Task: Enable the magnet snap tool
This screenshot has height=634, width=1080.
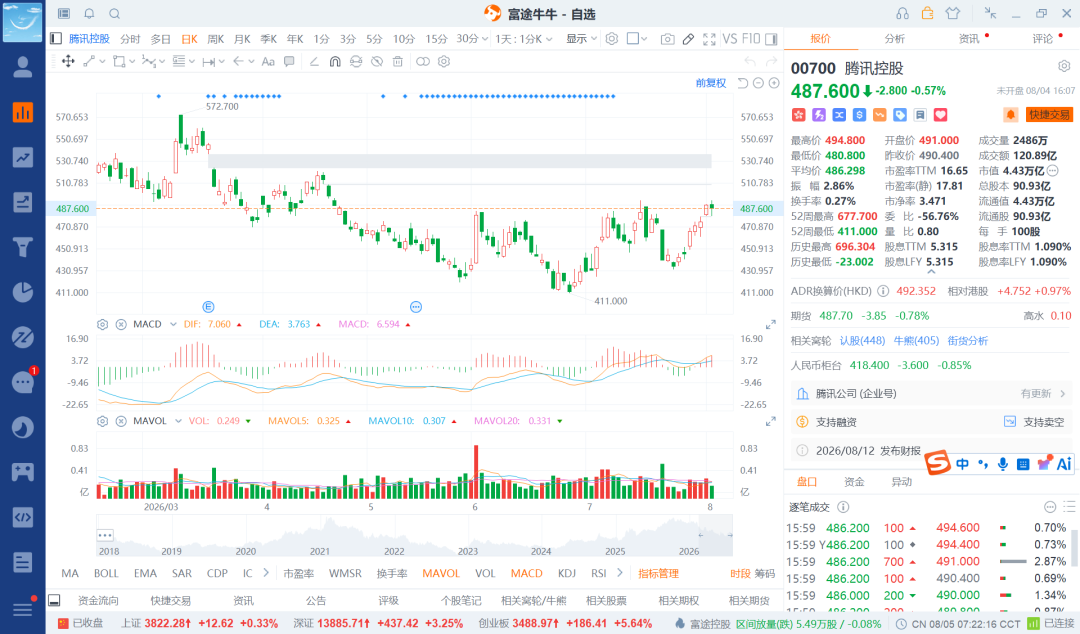Action: click(335, 61)
